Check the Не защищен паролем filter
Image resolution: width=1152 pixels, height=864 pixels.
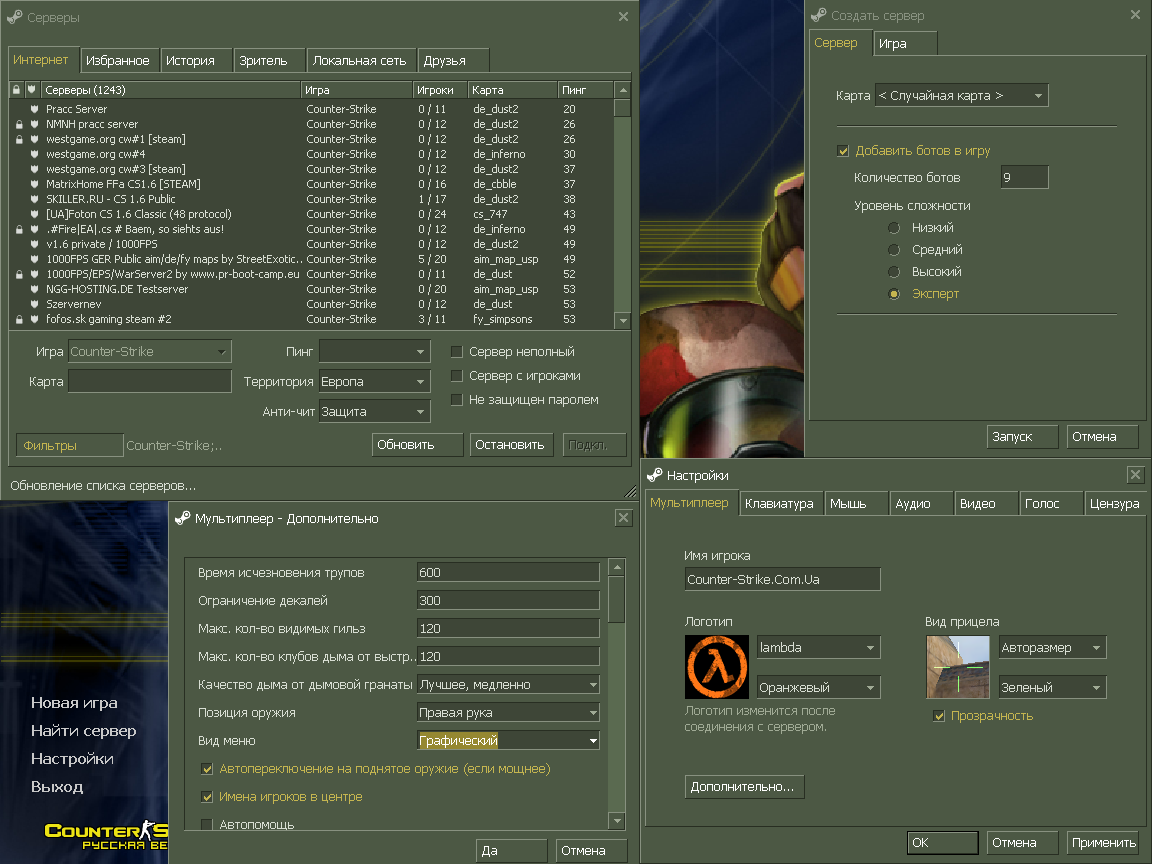click(x=456, y=400)
